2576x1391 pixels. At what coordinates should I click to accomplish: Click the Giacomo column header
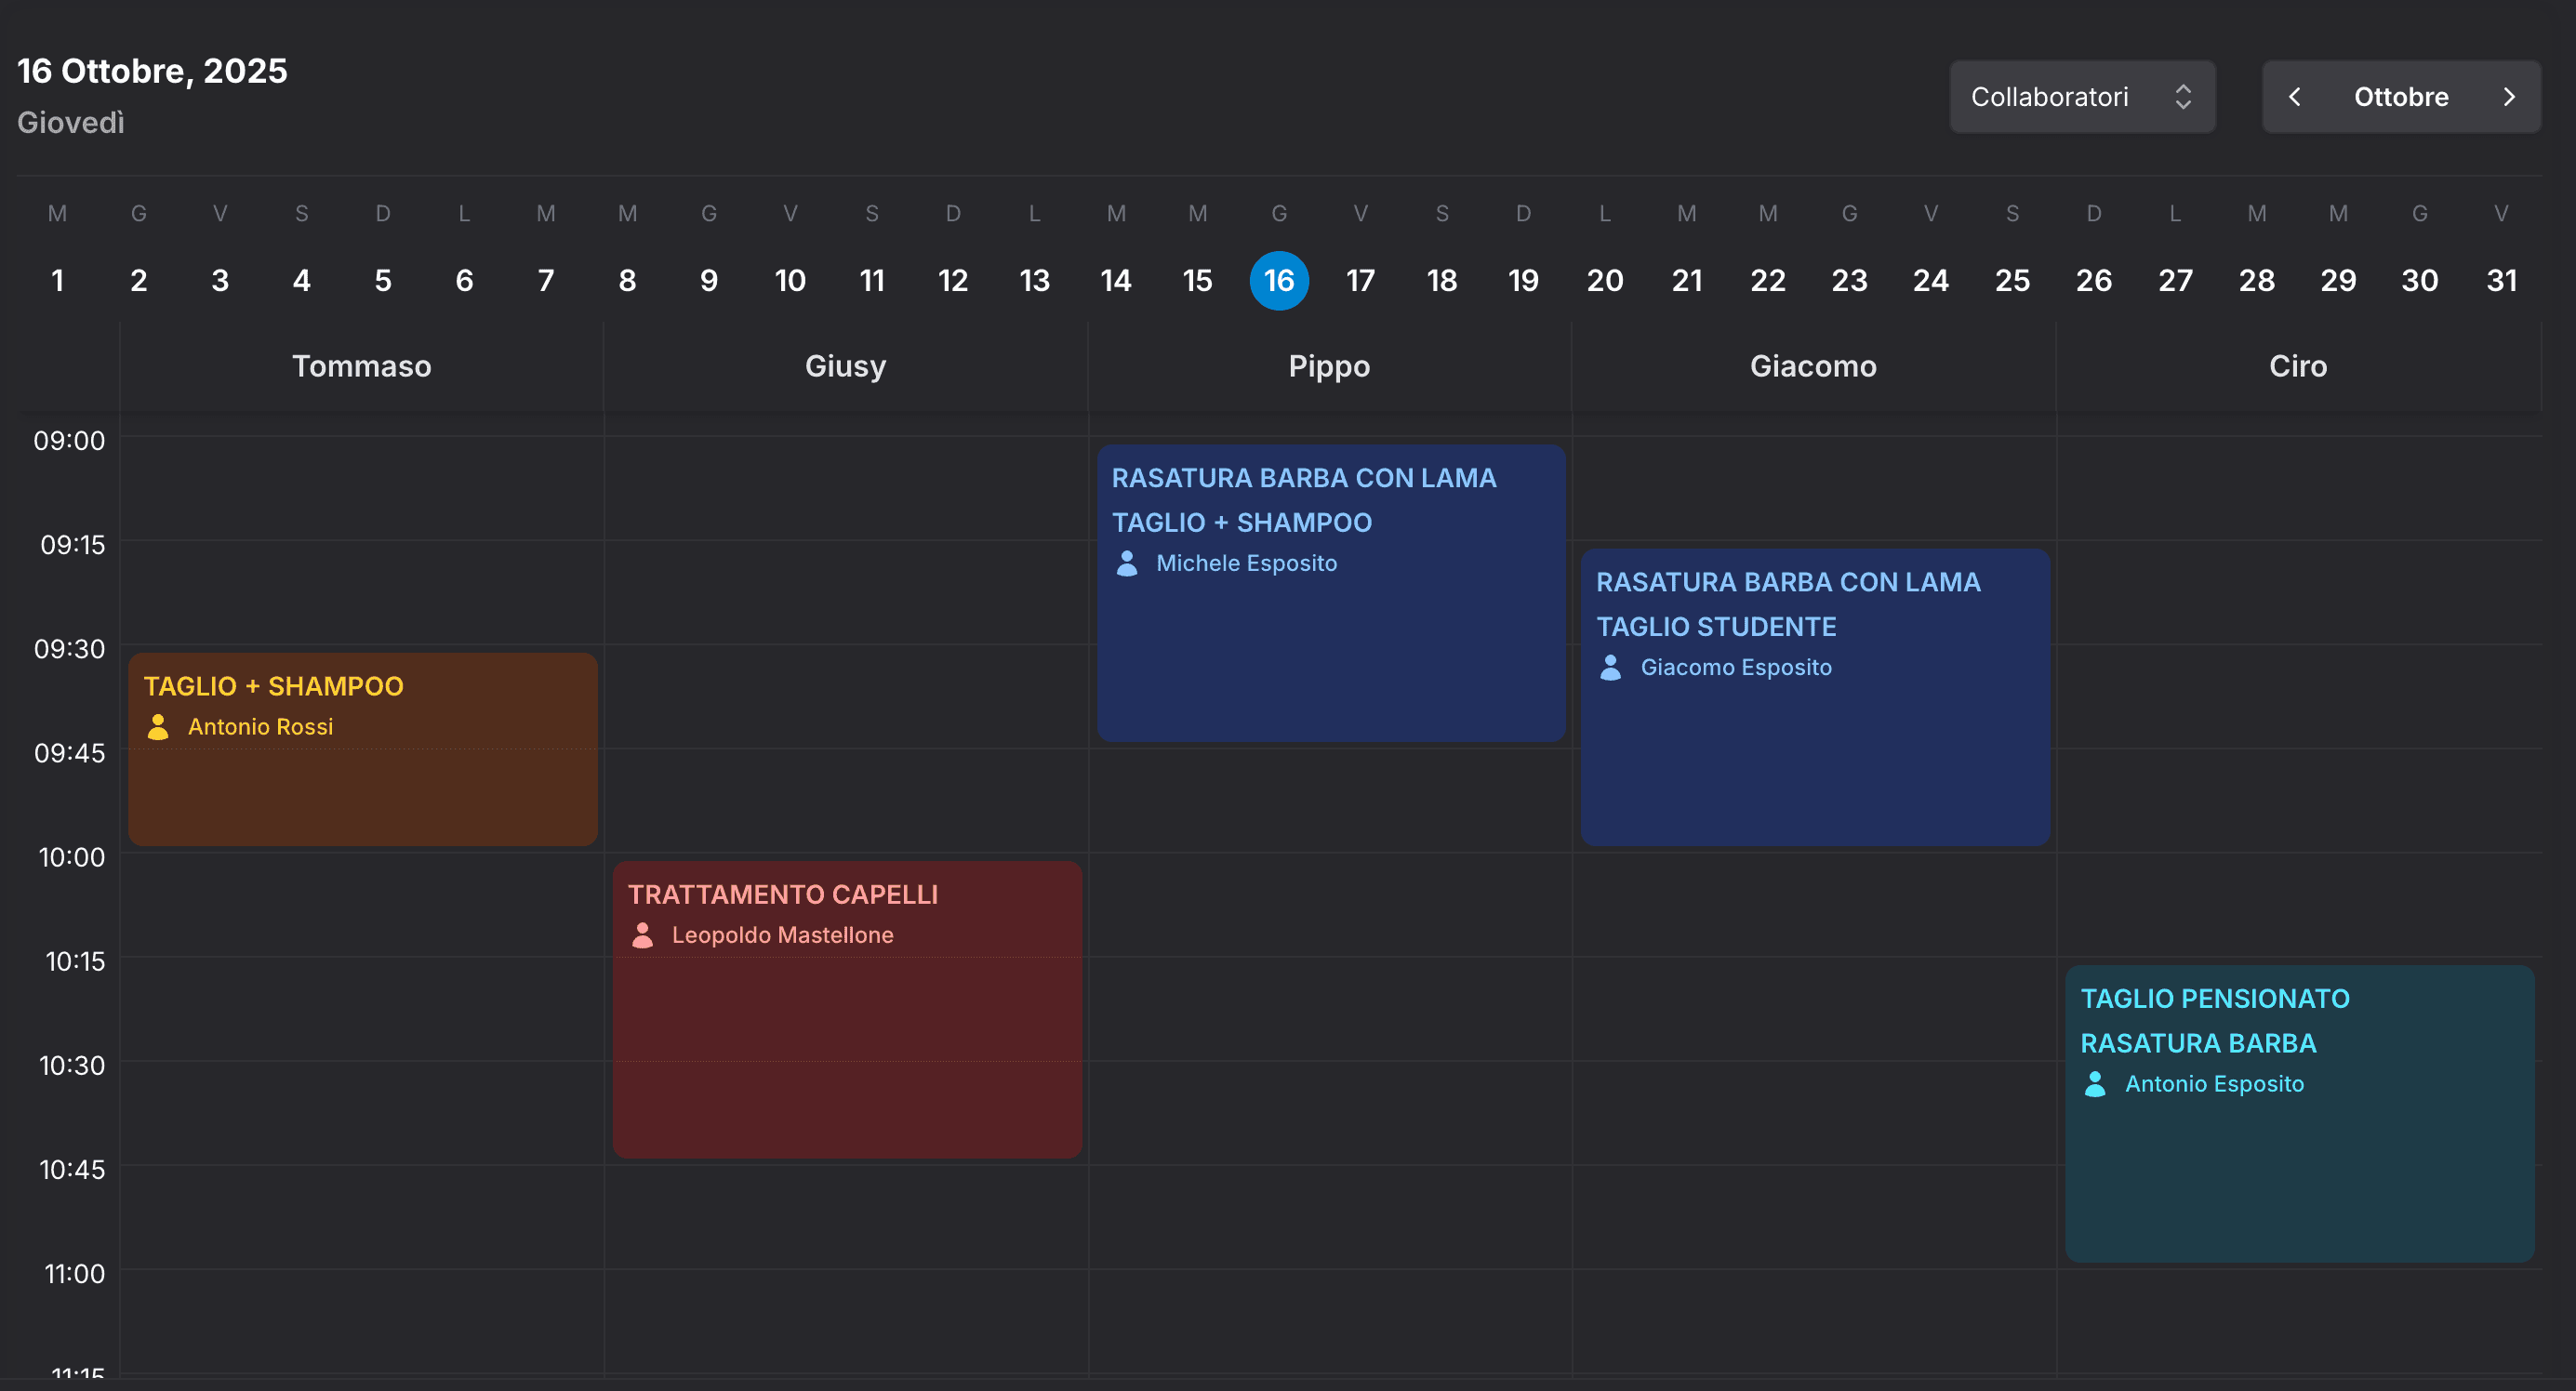tap(1812, 366)
